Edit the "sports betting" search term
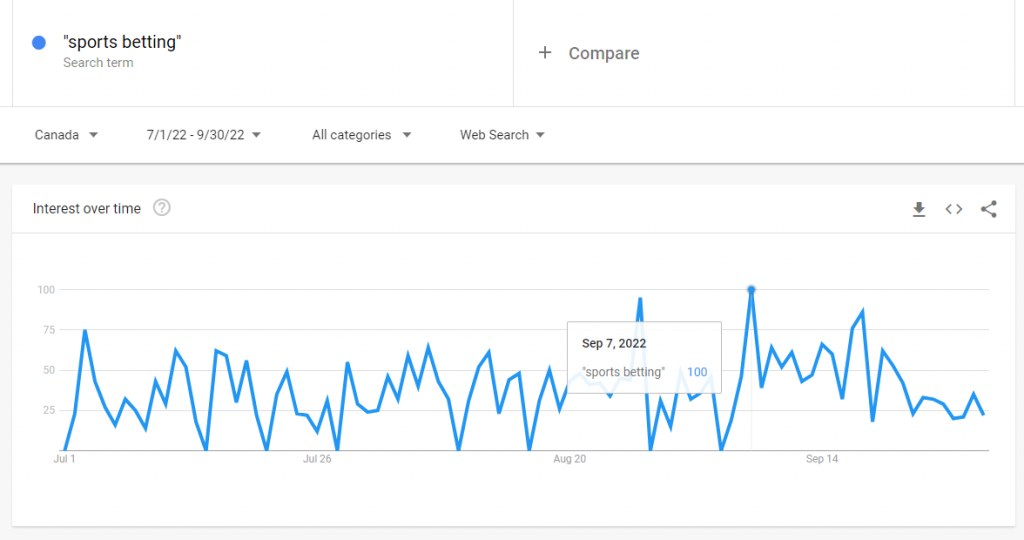The width and height of the screenshot is (1024, 540). 122,42
